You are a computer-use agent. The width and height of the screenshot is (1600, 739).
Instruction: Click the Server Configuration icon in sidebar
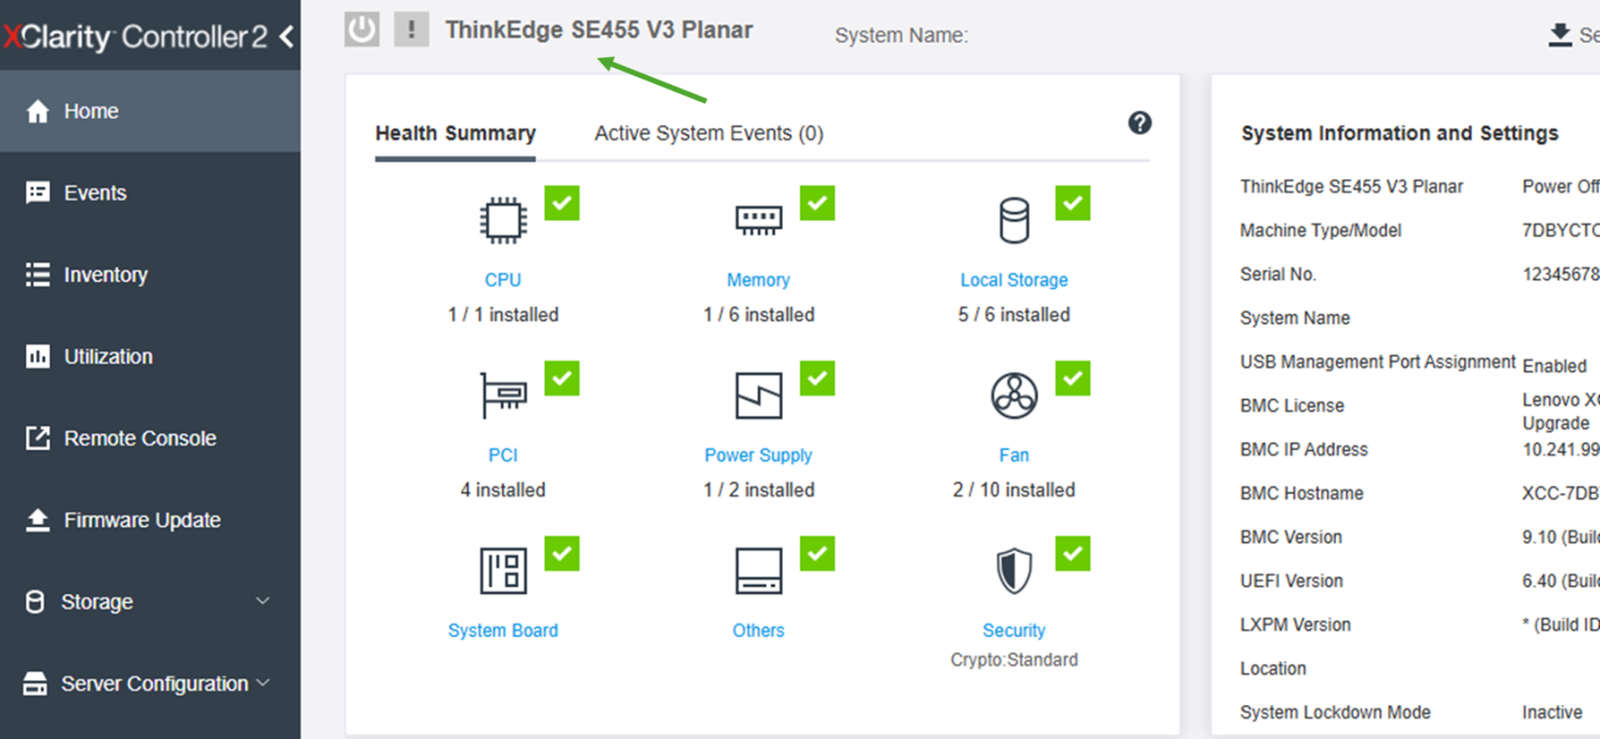(35, 684)
